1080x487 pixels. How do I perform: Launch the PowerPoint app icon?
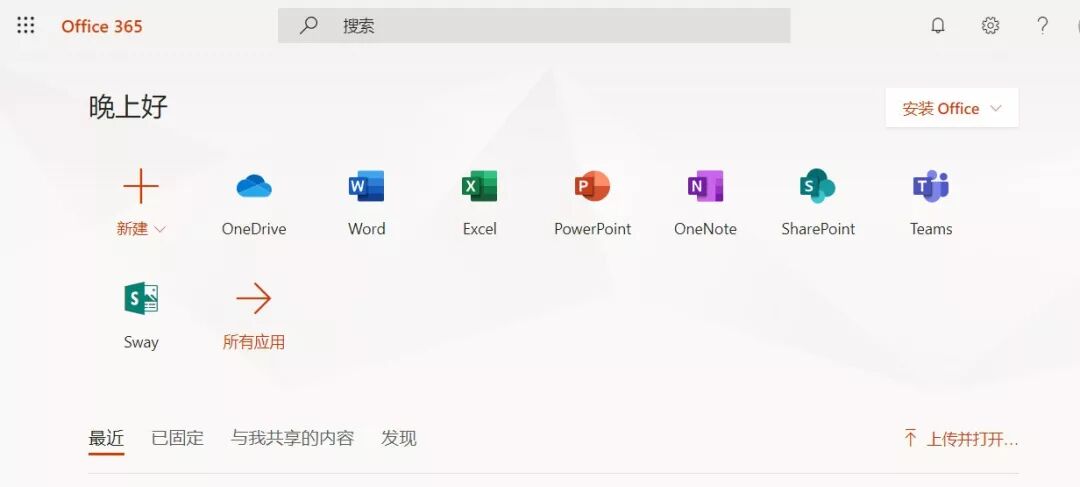[x=592, y=186]
